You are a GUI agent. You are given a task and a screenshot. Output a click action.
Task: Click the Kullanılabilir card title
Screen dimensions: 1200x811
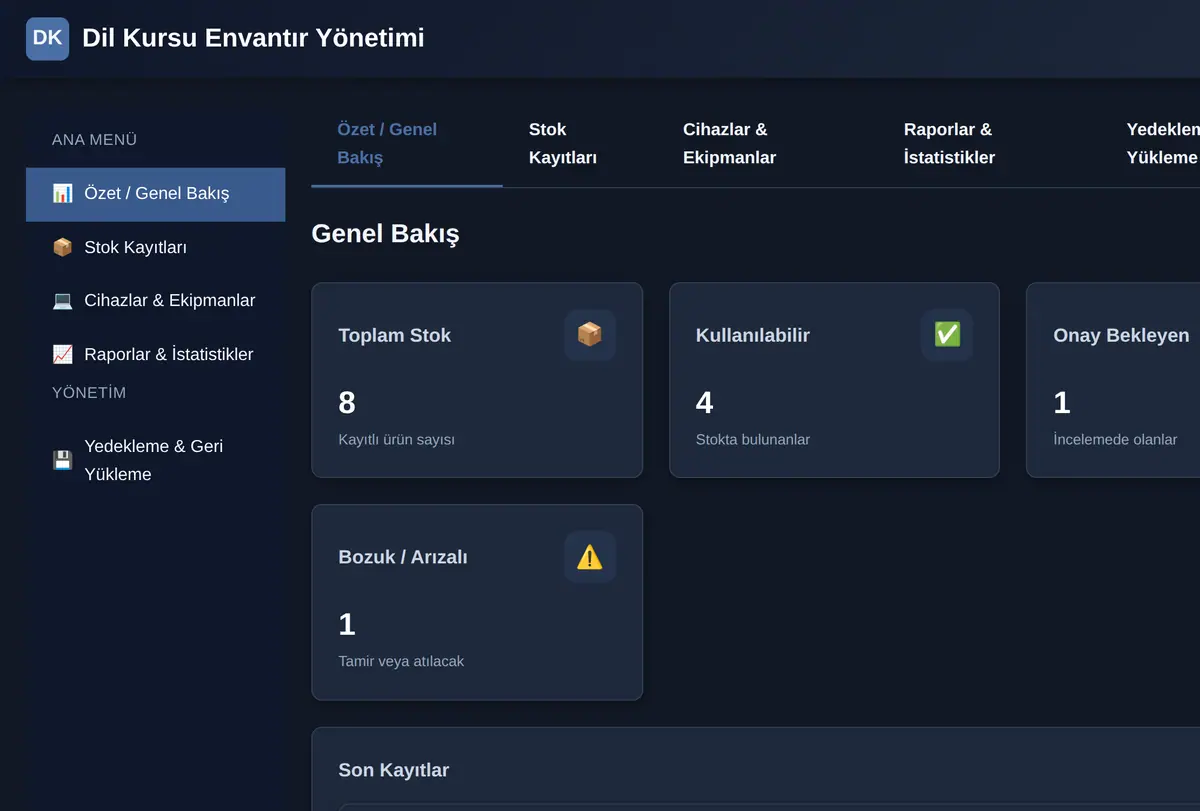coord(753,336)
